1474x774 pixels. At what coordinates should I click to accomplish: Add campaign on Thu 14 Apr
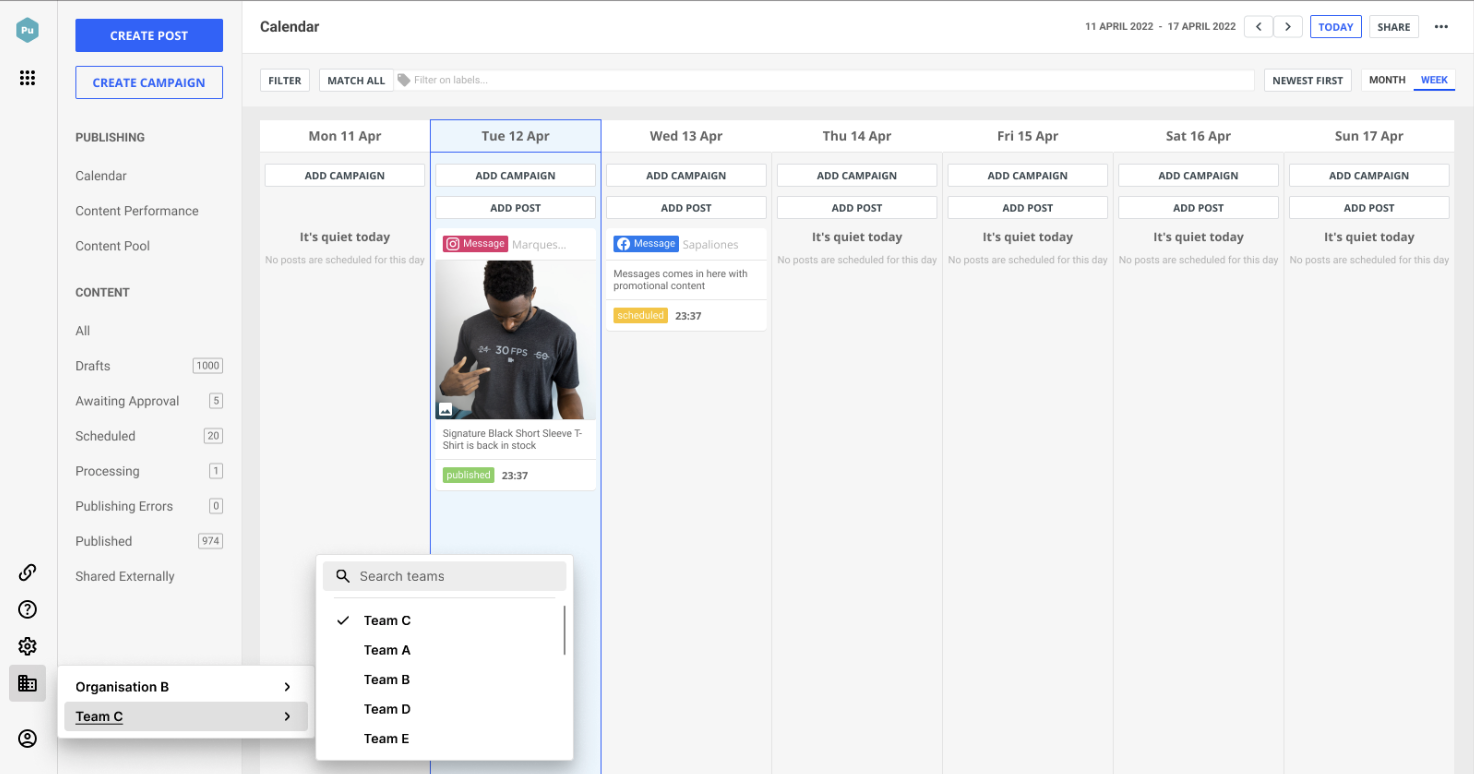(857, 175)
